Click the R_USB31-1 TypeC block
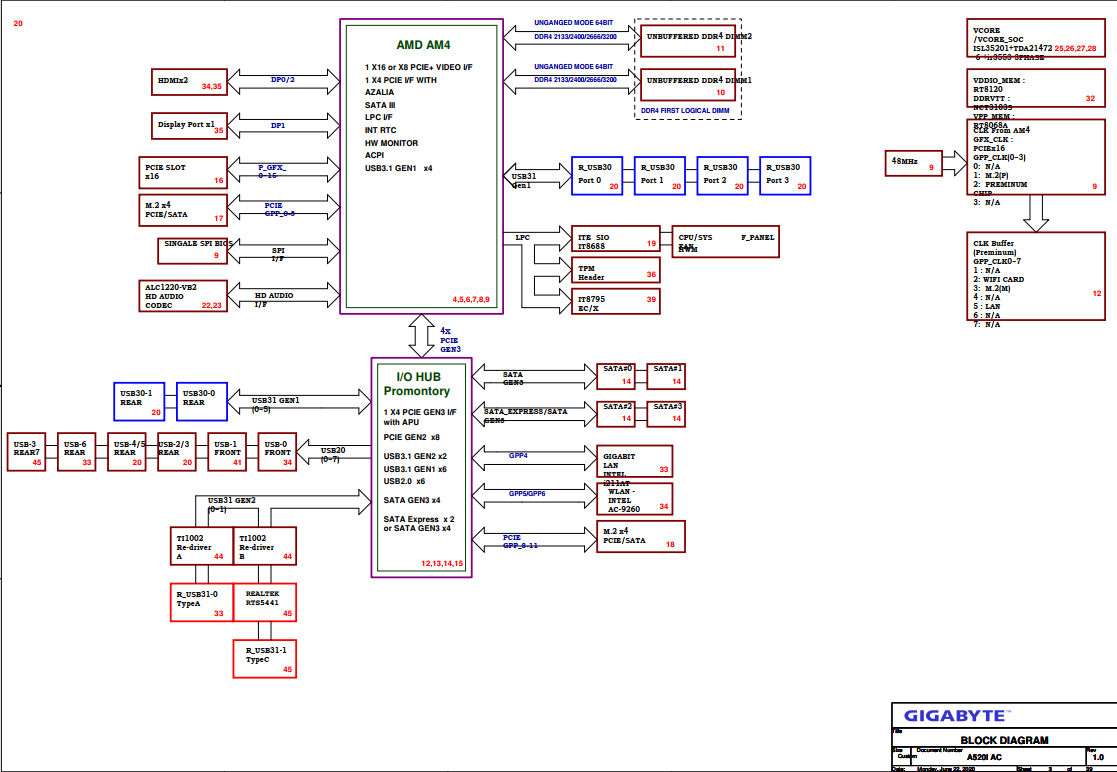This screenshot has height=772, width=1117. [265, 659]
